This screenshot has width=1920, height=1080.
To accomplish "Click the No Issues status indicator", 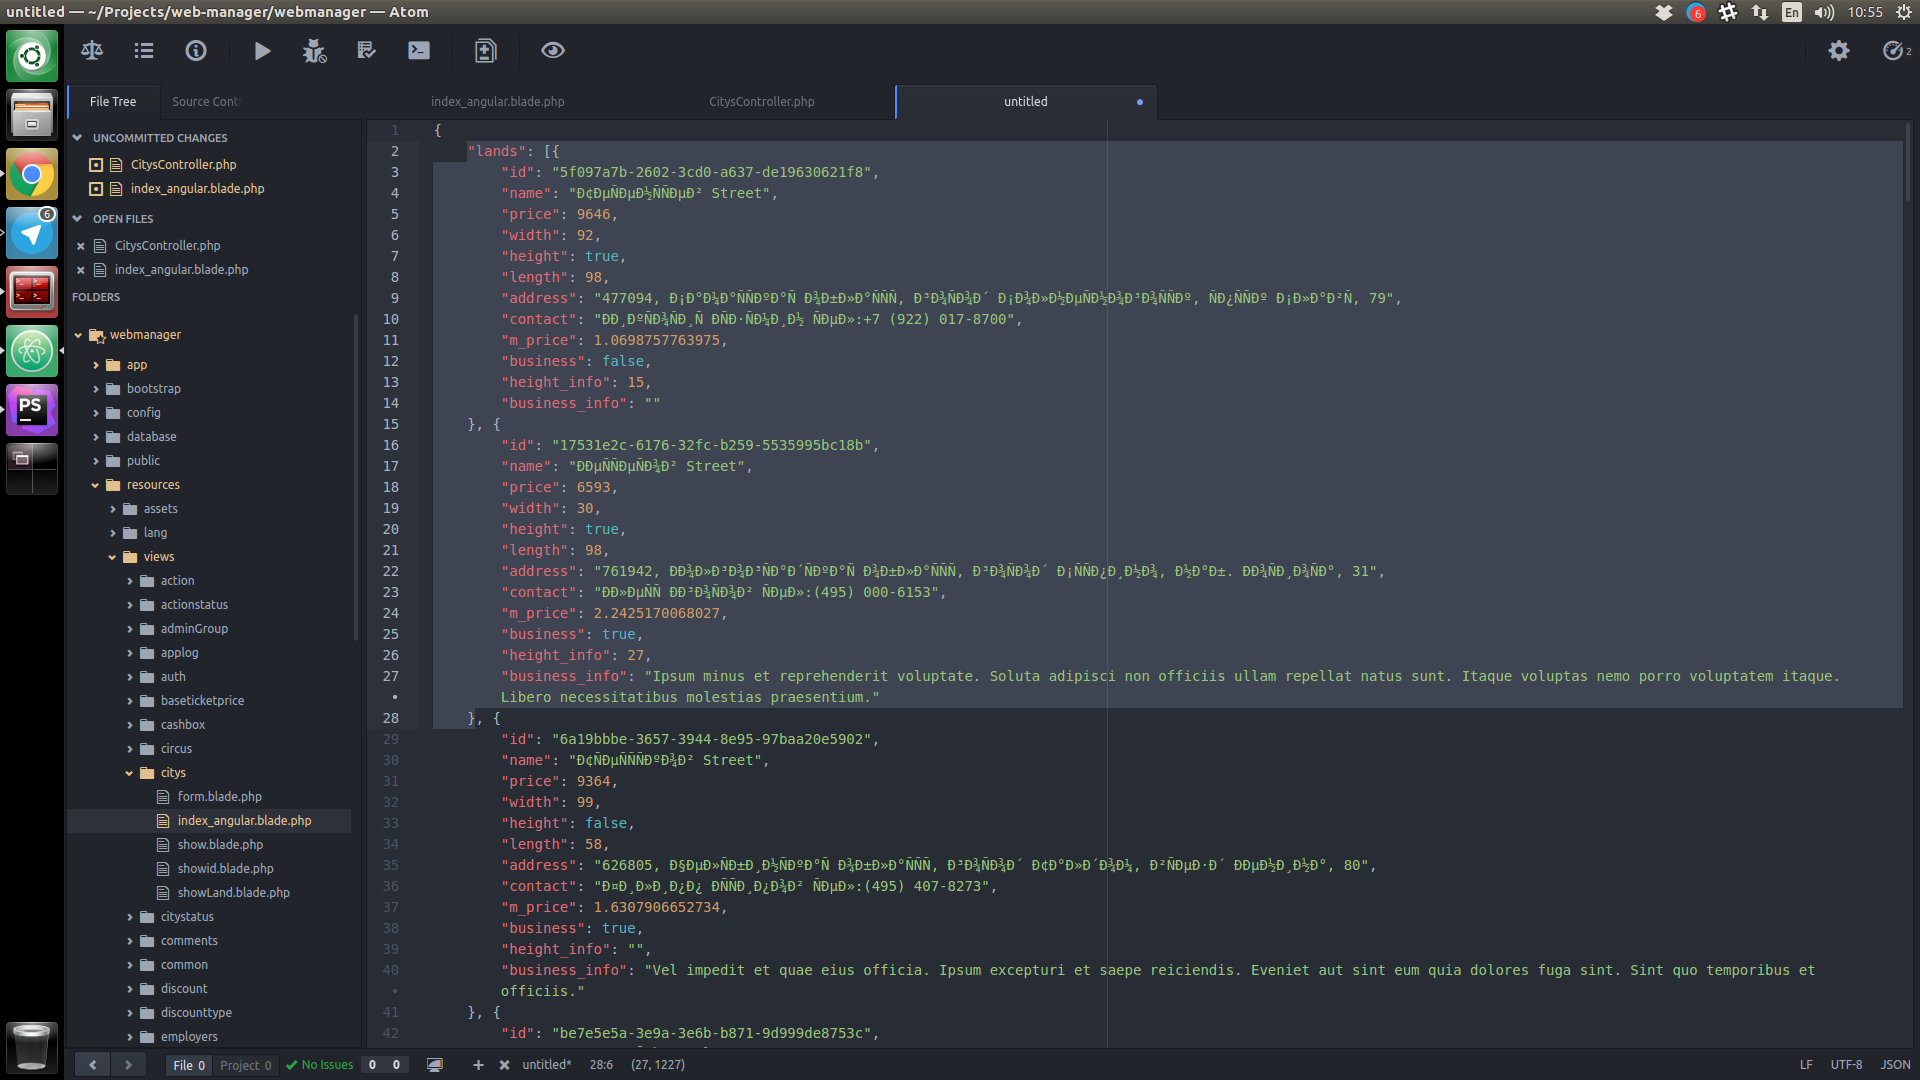I will [320, 1065].
